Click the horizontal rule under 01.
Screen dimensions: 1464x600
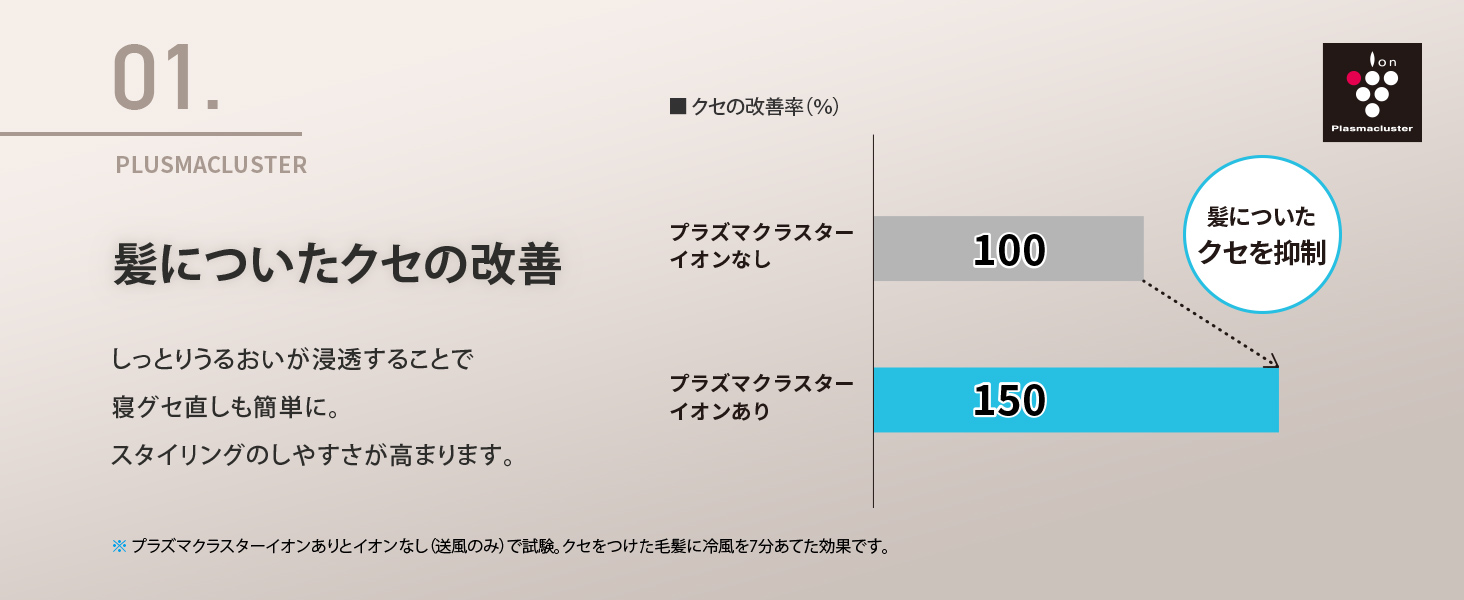(x=150, y=133)
